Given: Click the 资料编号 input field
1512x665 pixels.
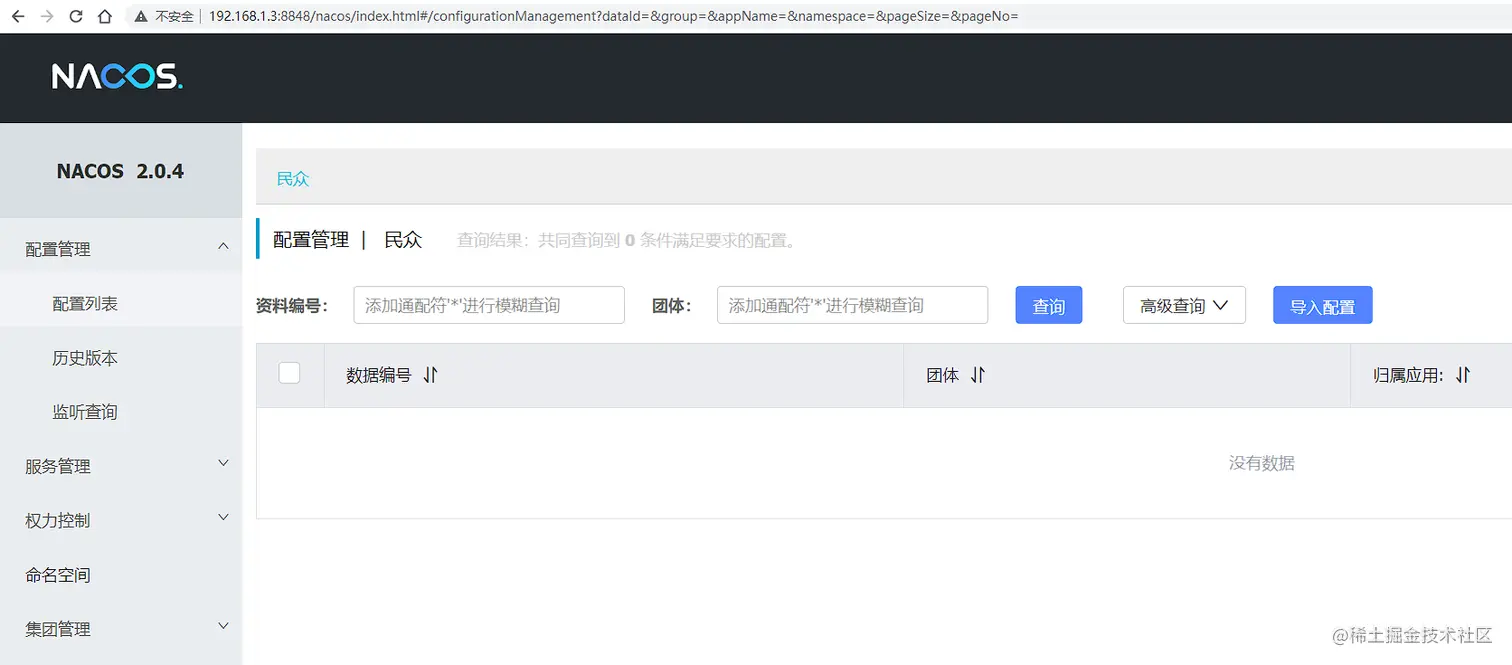Looking at the screenshot, I should coord(488,305).
